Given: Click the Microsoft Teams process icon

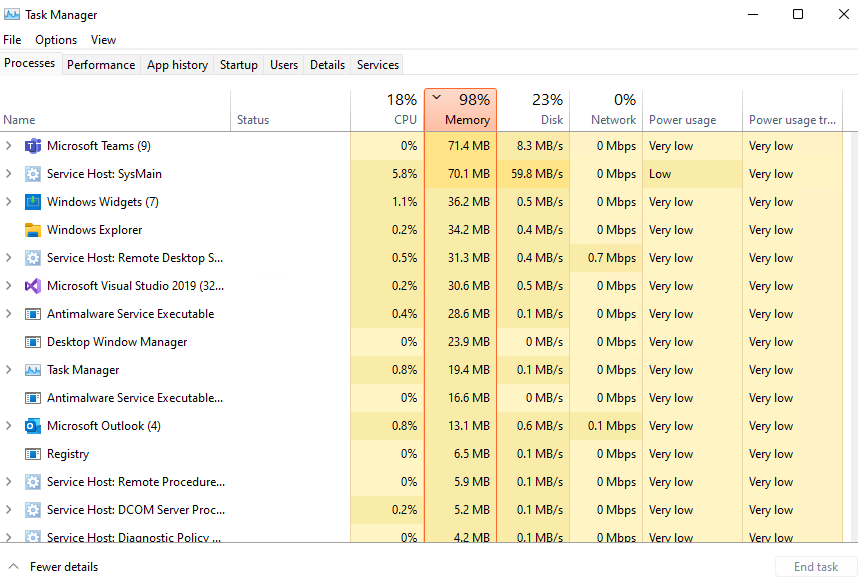Looking at the screenshot, I should [x=33, y=146].
